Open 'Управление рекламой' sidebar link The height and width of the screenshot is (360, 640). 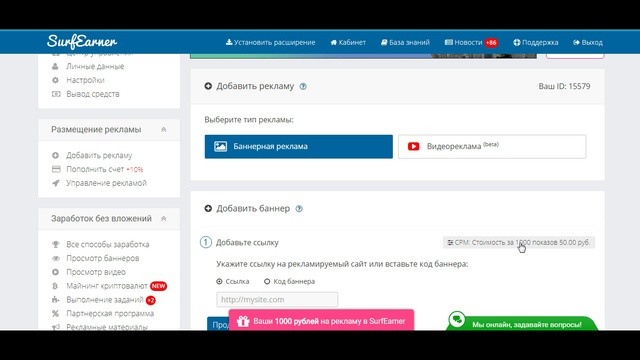coord(106,183)
